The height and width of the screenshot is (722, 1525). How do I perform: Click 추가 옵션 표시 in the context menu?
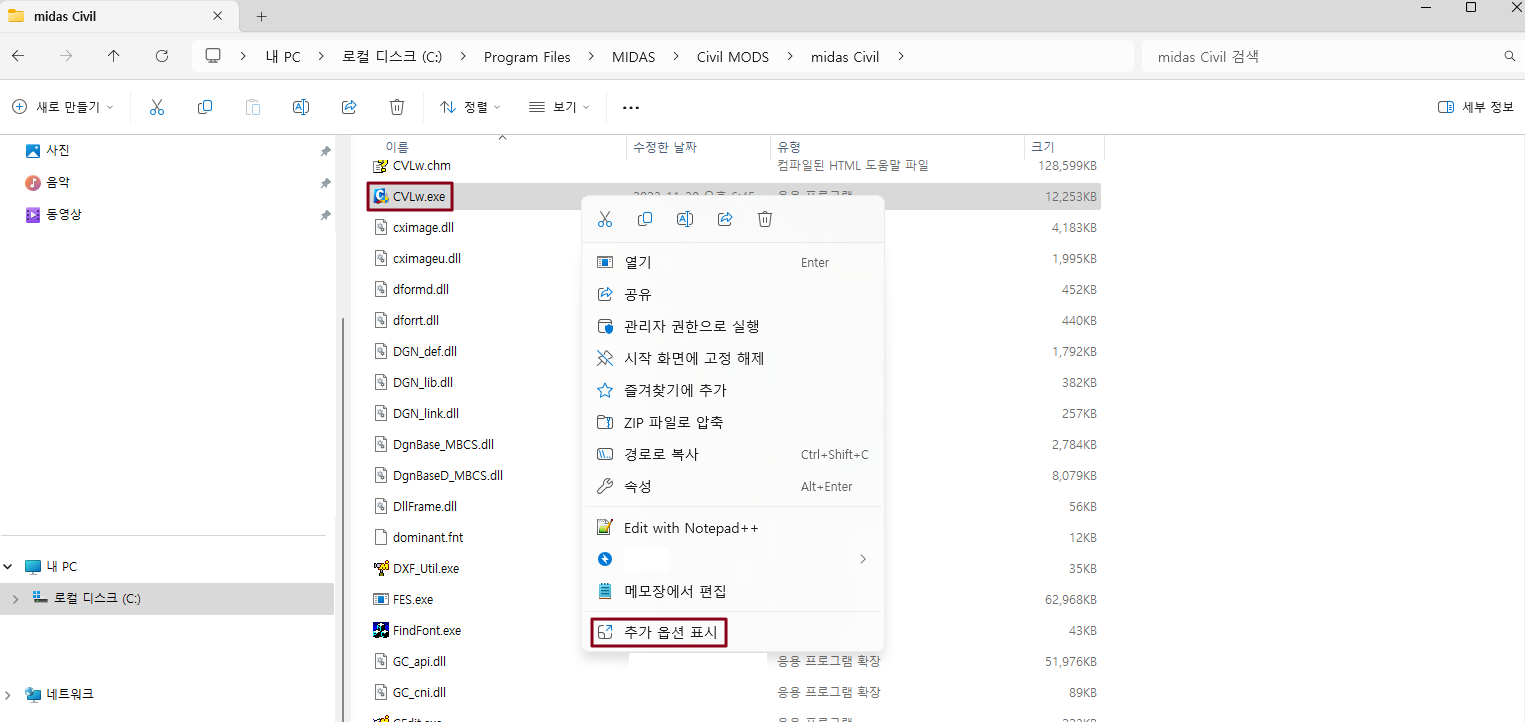point(733,632)
